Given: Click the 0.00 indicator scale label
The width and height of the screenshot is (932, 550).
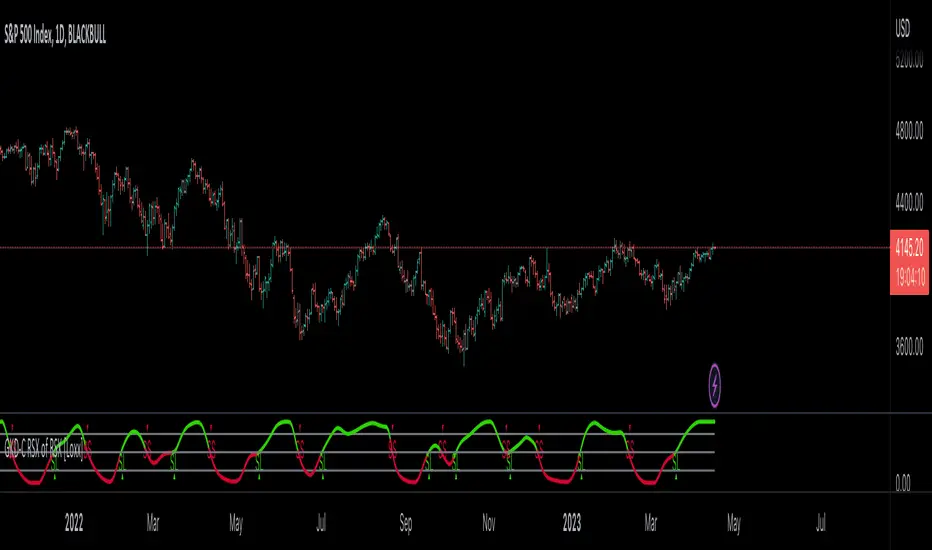Looking at the screenshot, I should 902,483.
